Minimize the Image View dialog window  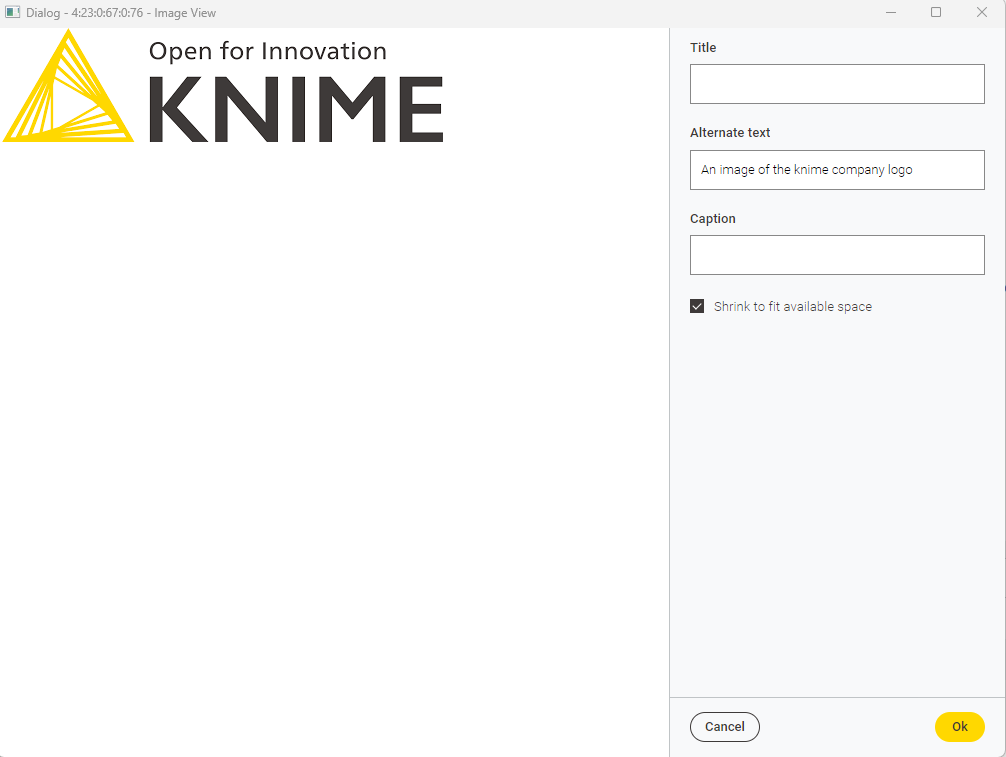tap(891, 12)
